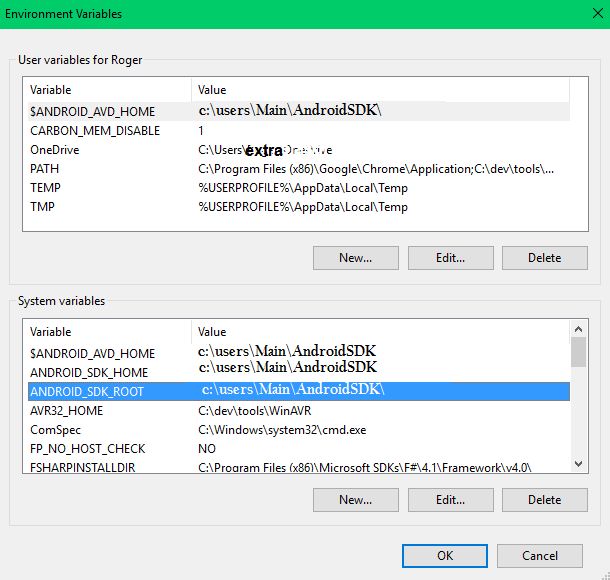Image resolution: width=610 pixels, height=580 pixels.
Task: Click the value 1 for CARBON_MEM_DISABLE
Action: [x=201, y=131]
